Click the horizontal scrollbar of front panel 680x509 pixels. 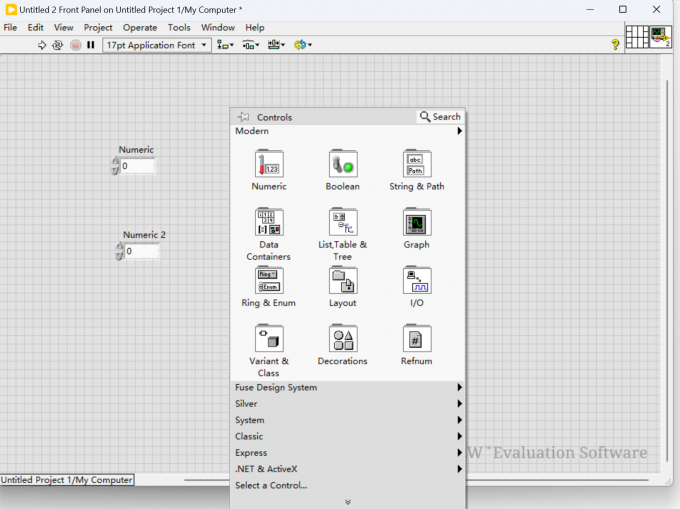[416, 480]
